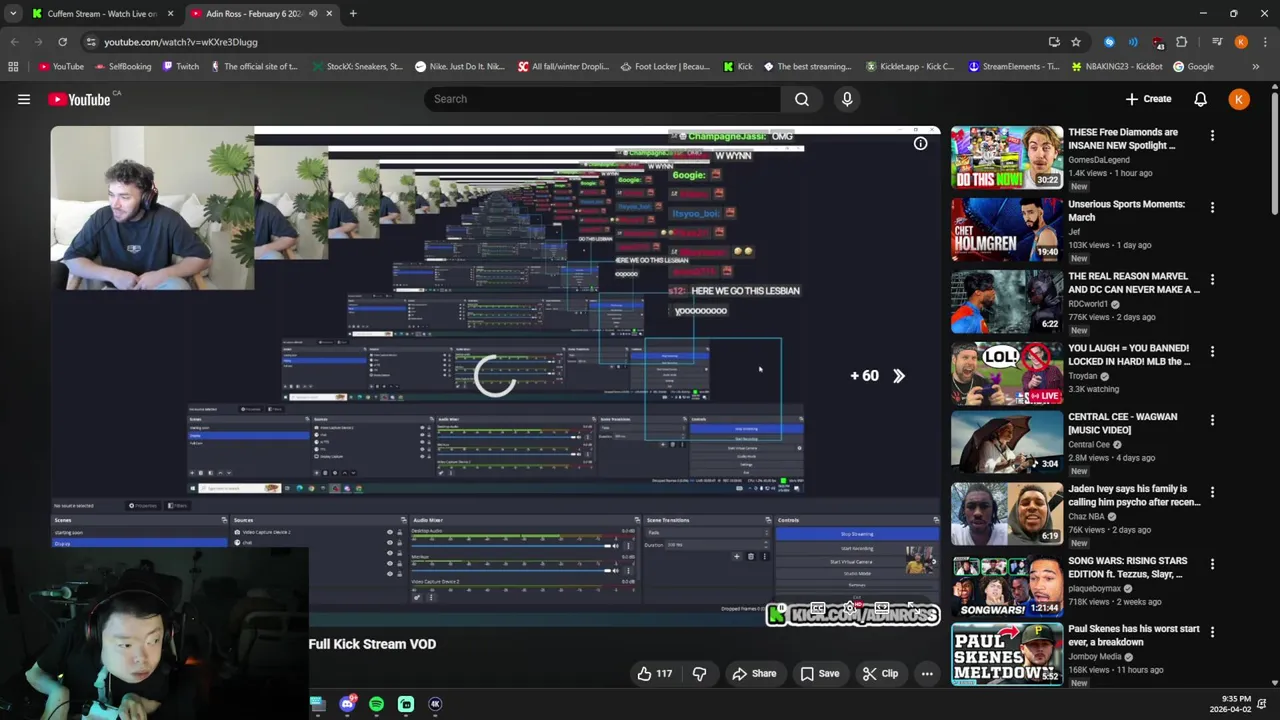The image size is (1280, 720).
Task: Click the YouTube logo to go home
Action: [79, 99]
